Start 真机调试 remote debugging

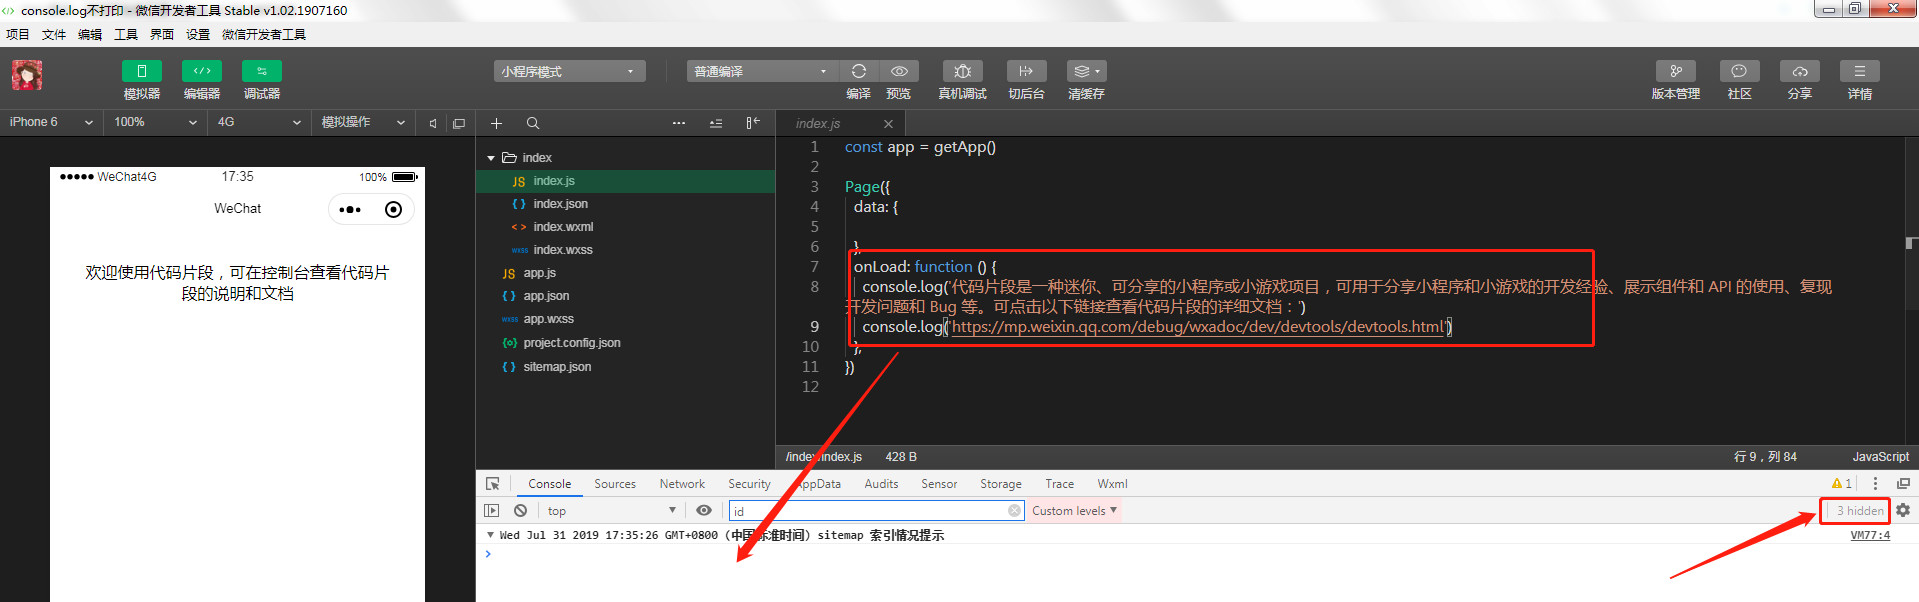point(963,71)
